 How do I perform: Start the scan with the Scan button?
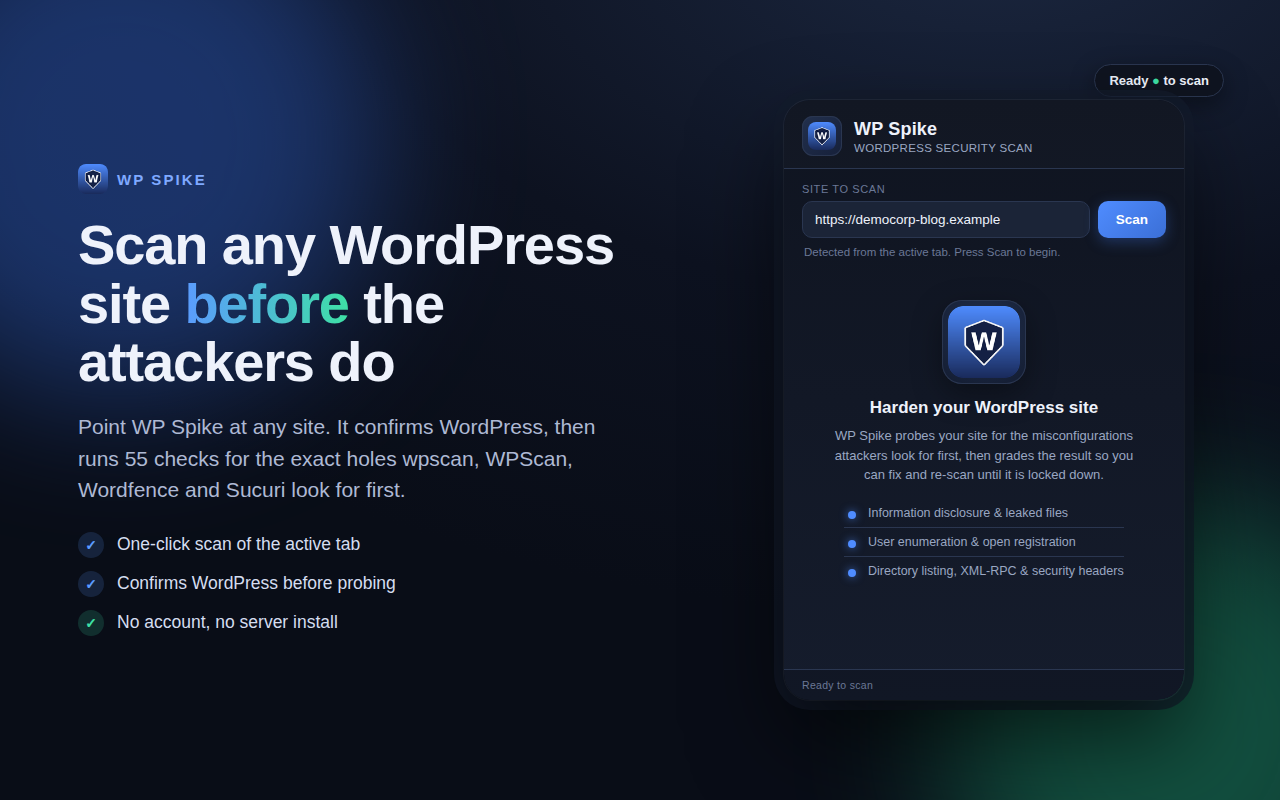tap(1132, 220)
